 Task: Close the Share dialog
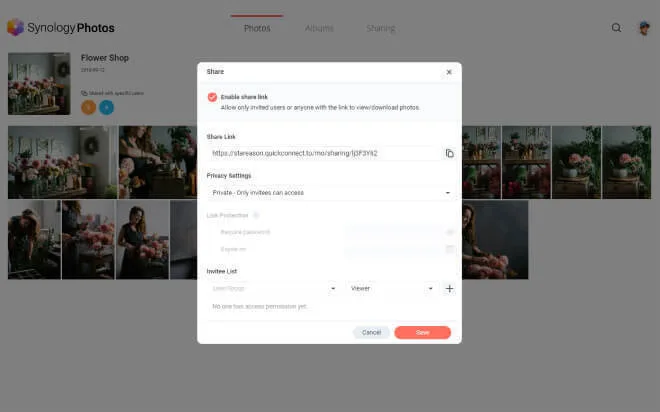point(448,72)
